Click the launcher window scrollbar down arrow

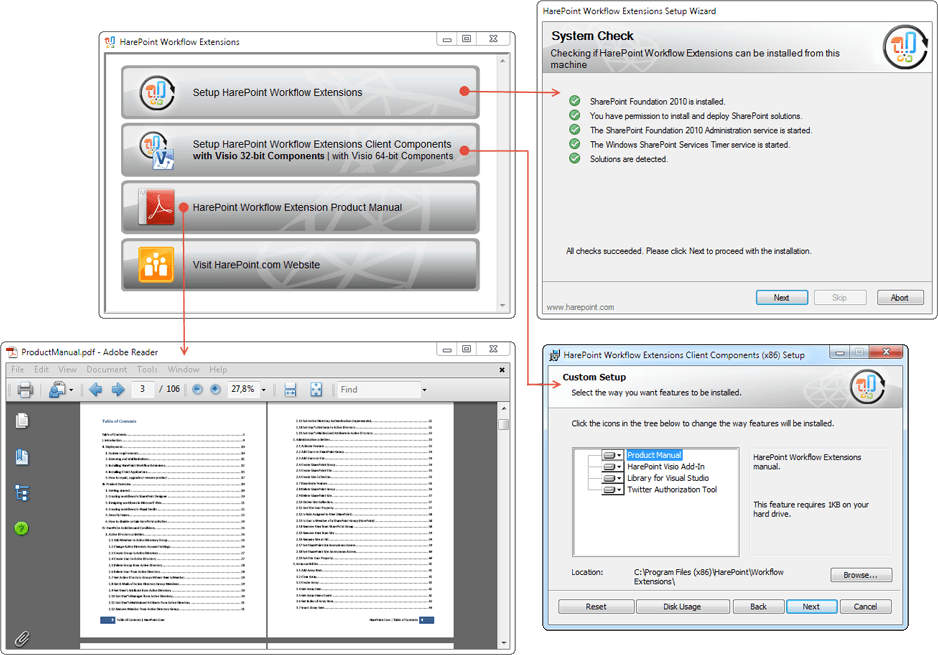pos(502,306)
